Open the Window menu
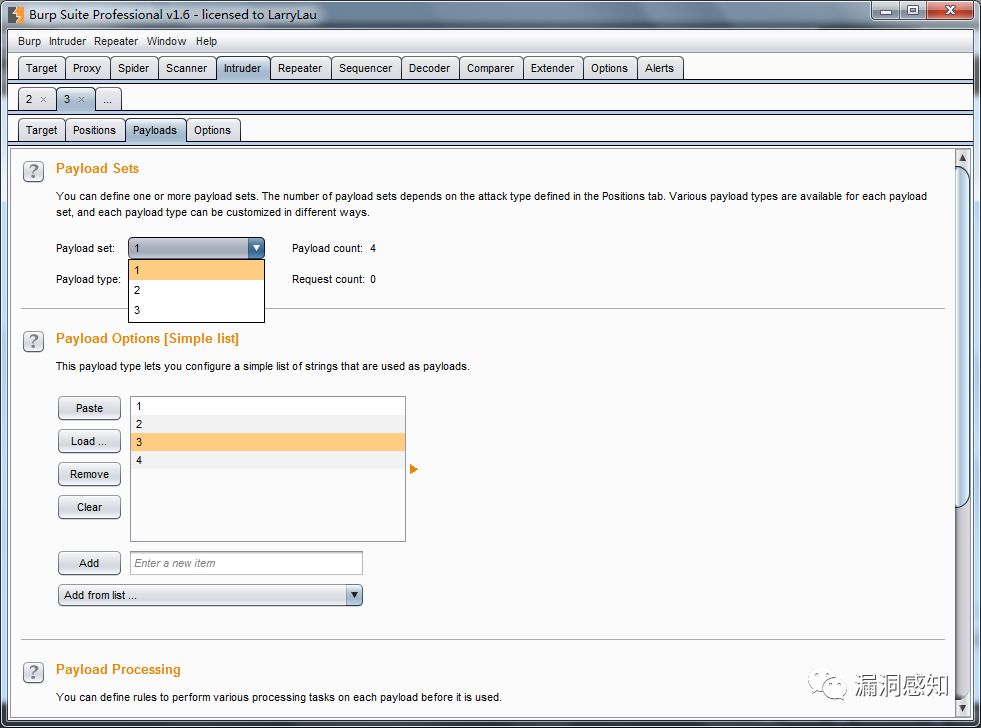Screen dimensions: 981x728 point(166,41)
